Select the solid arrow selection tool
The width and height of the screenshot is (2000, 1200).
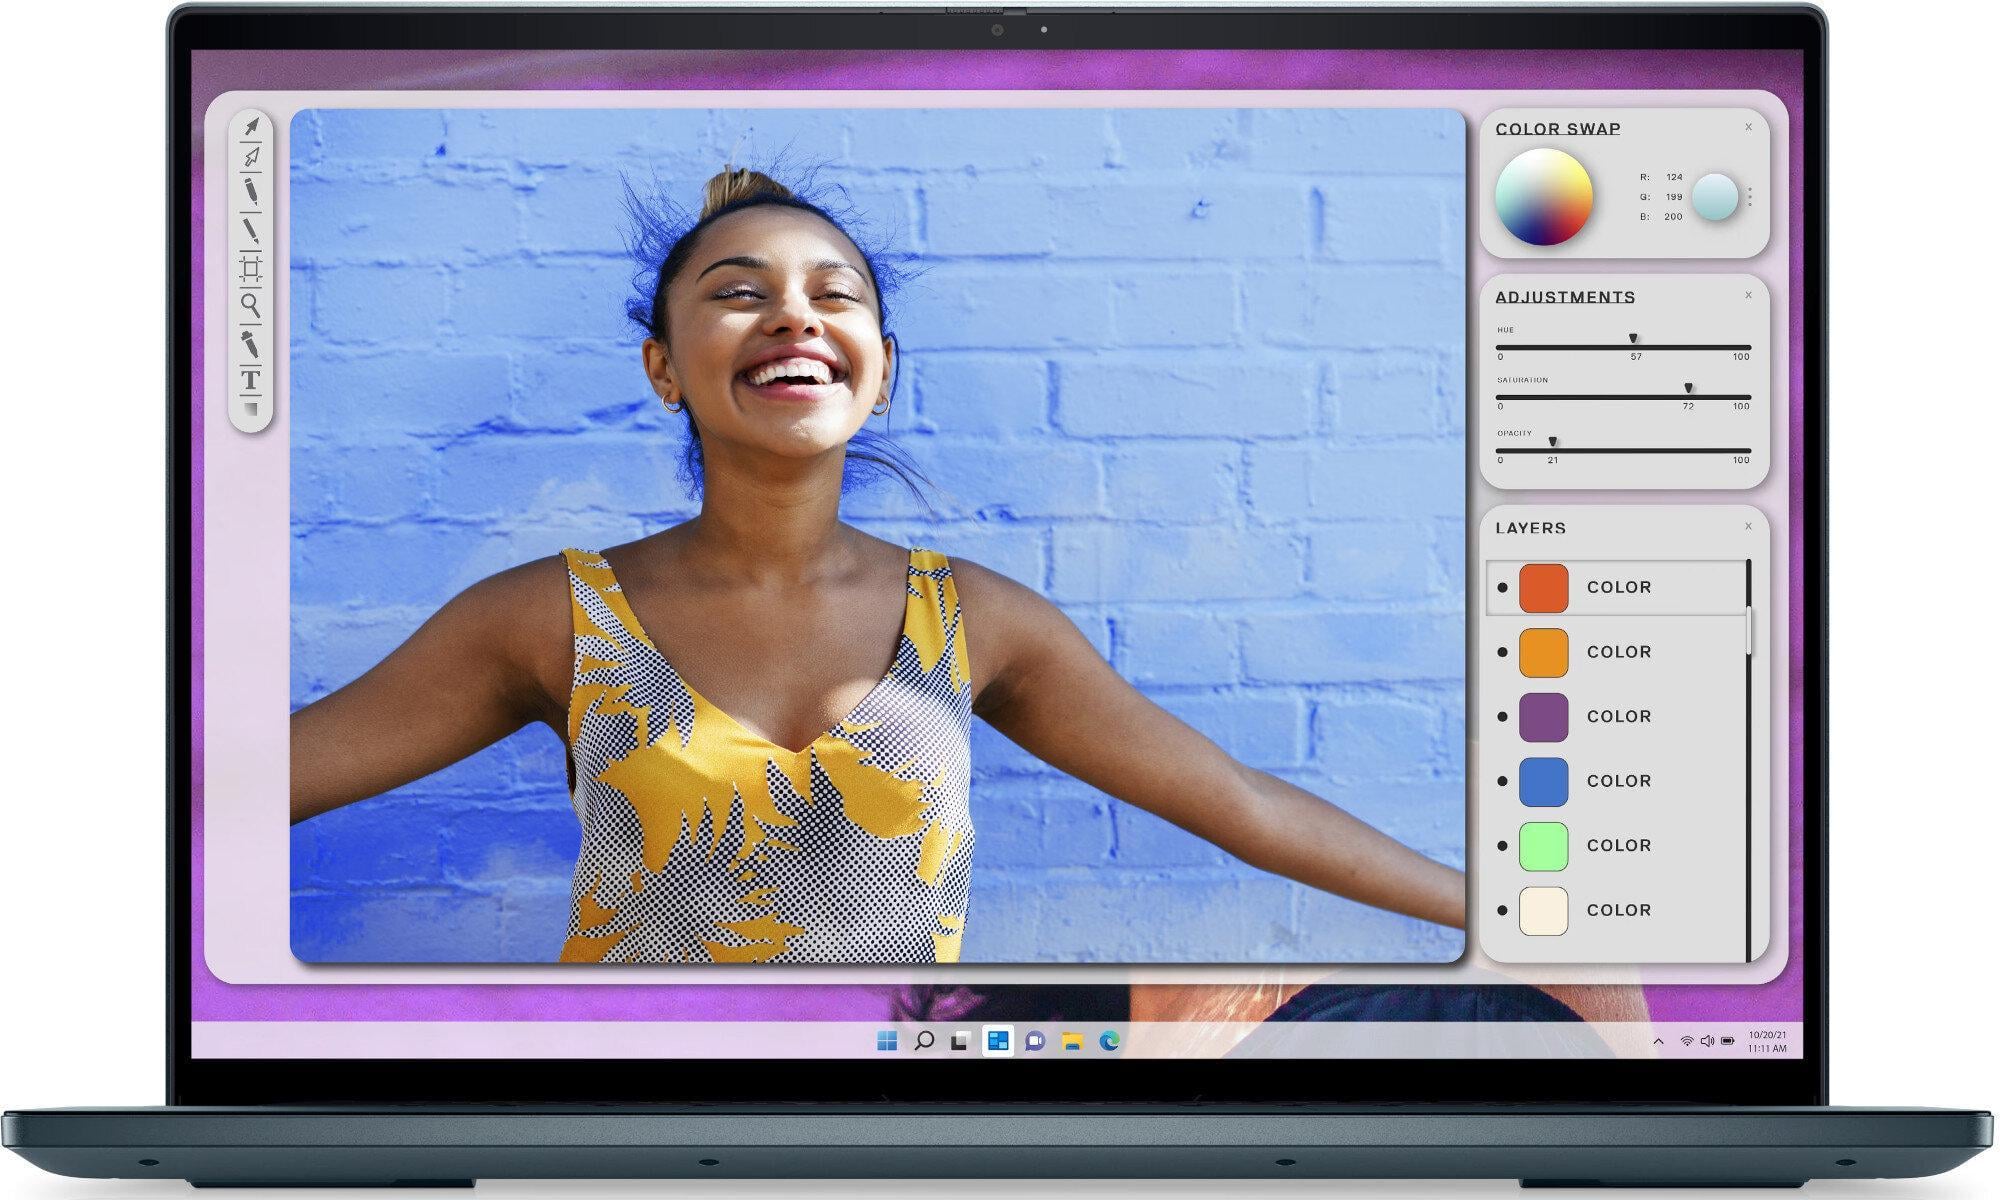pos(252,126)
